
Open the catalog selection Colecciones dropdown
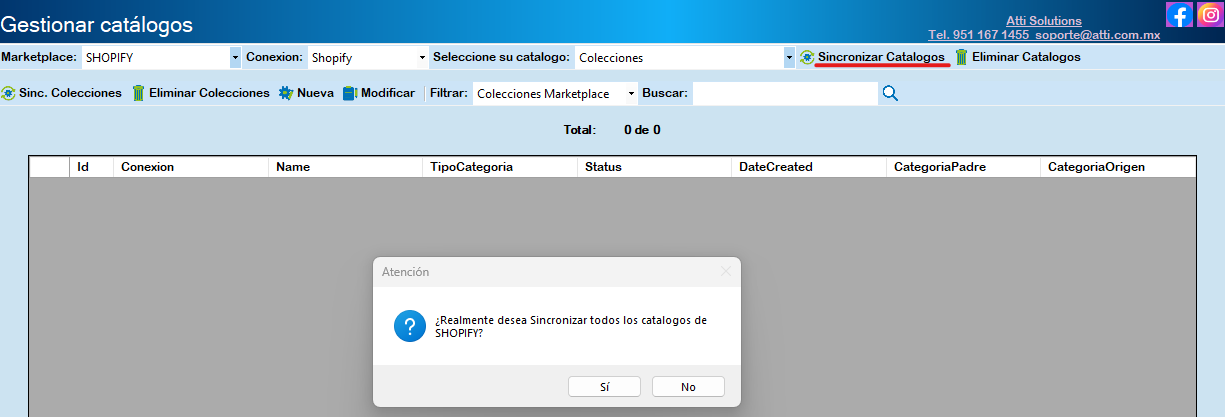tap(788, 58)
